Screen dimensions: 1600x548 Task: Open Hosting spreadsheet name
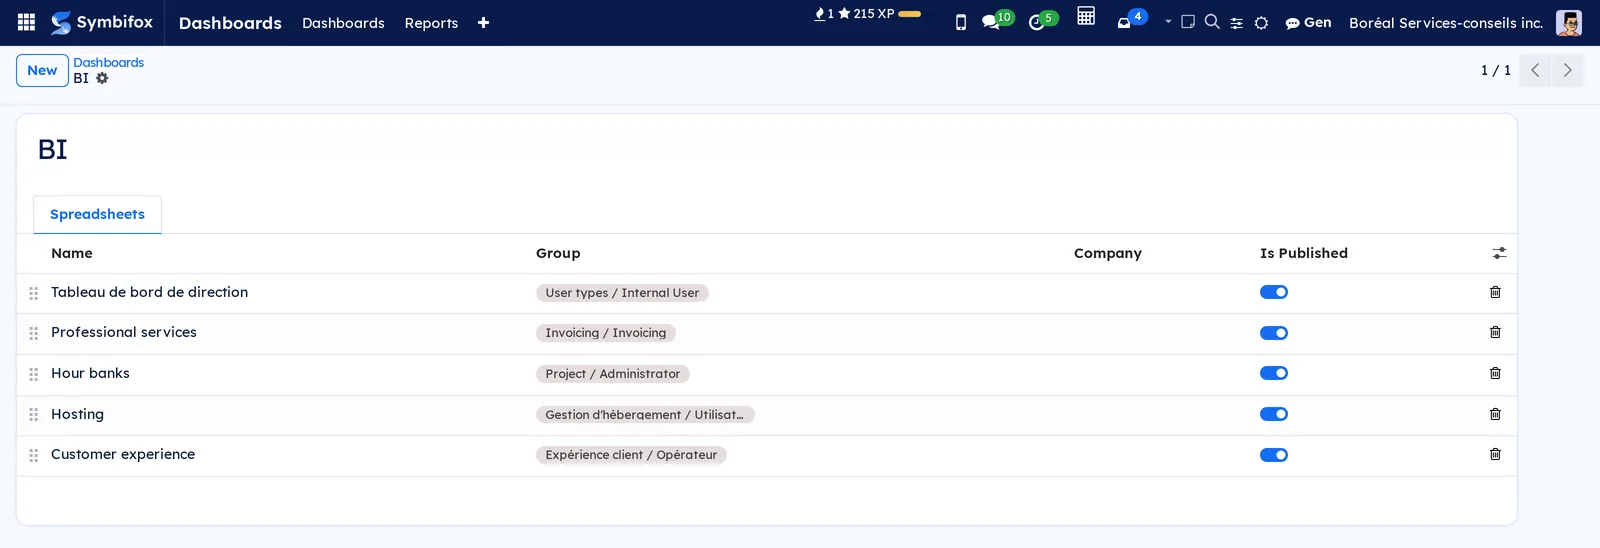pos(77,414)
